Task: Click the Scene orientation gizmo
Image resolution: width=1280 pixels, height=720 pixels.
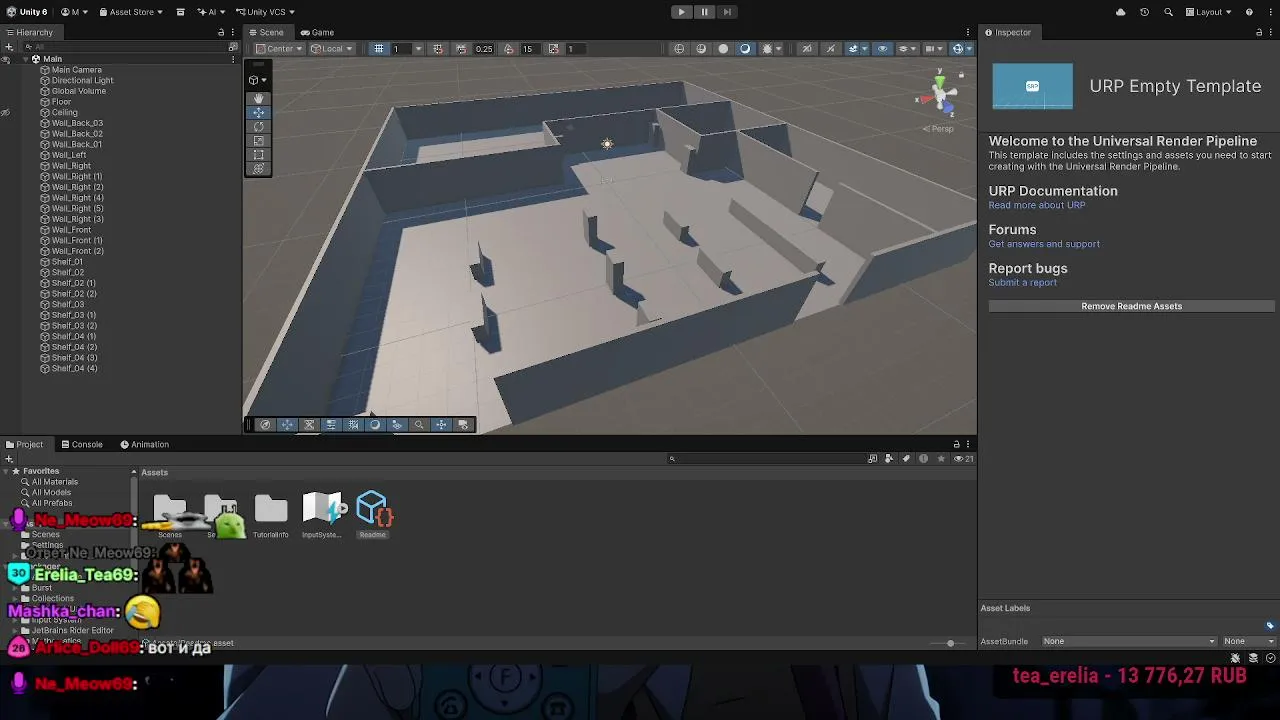Action: point(939,94)
